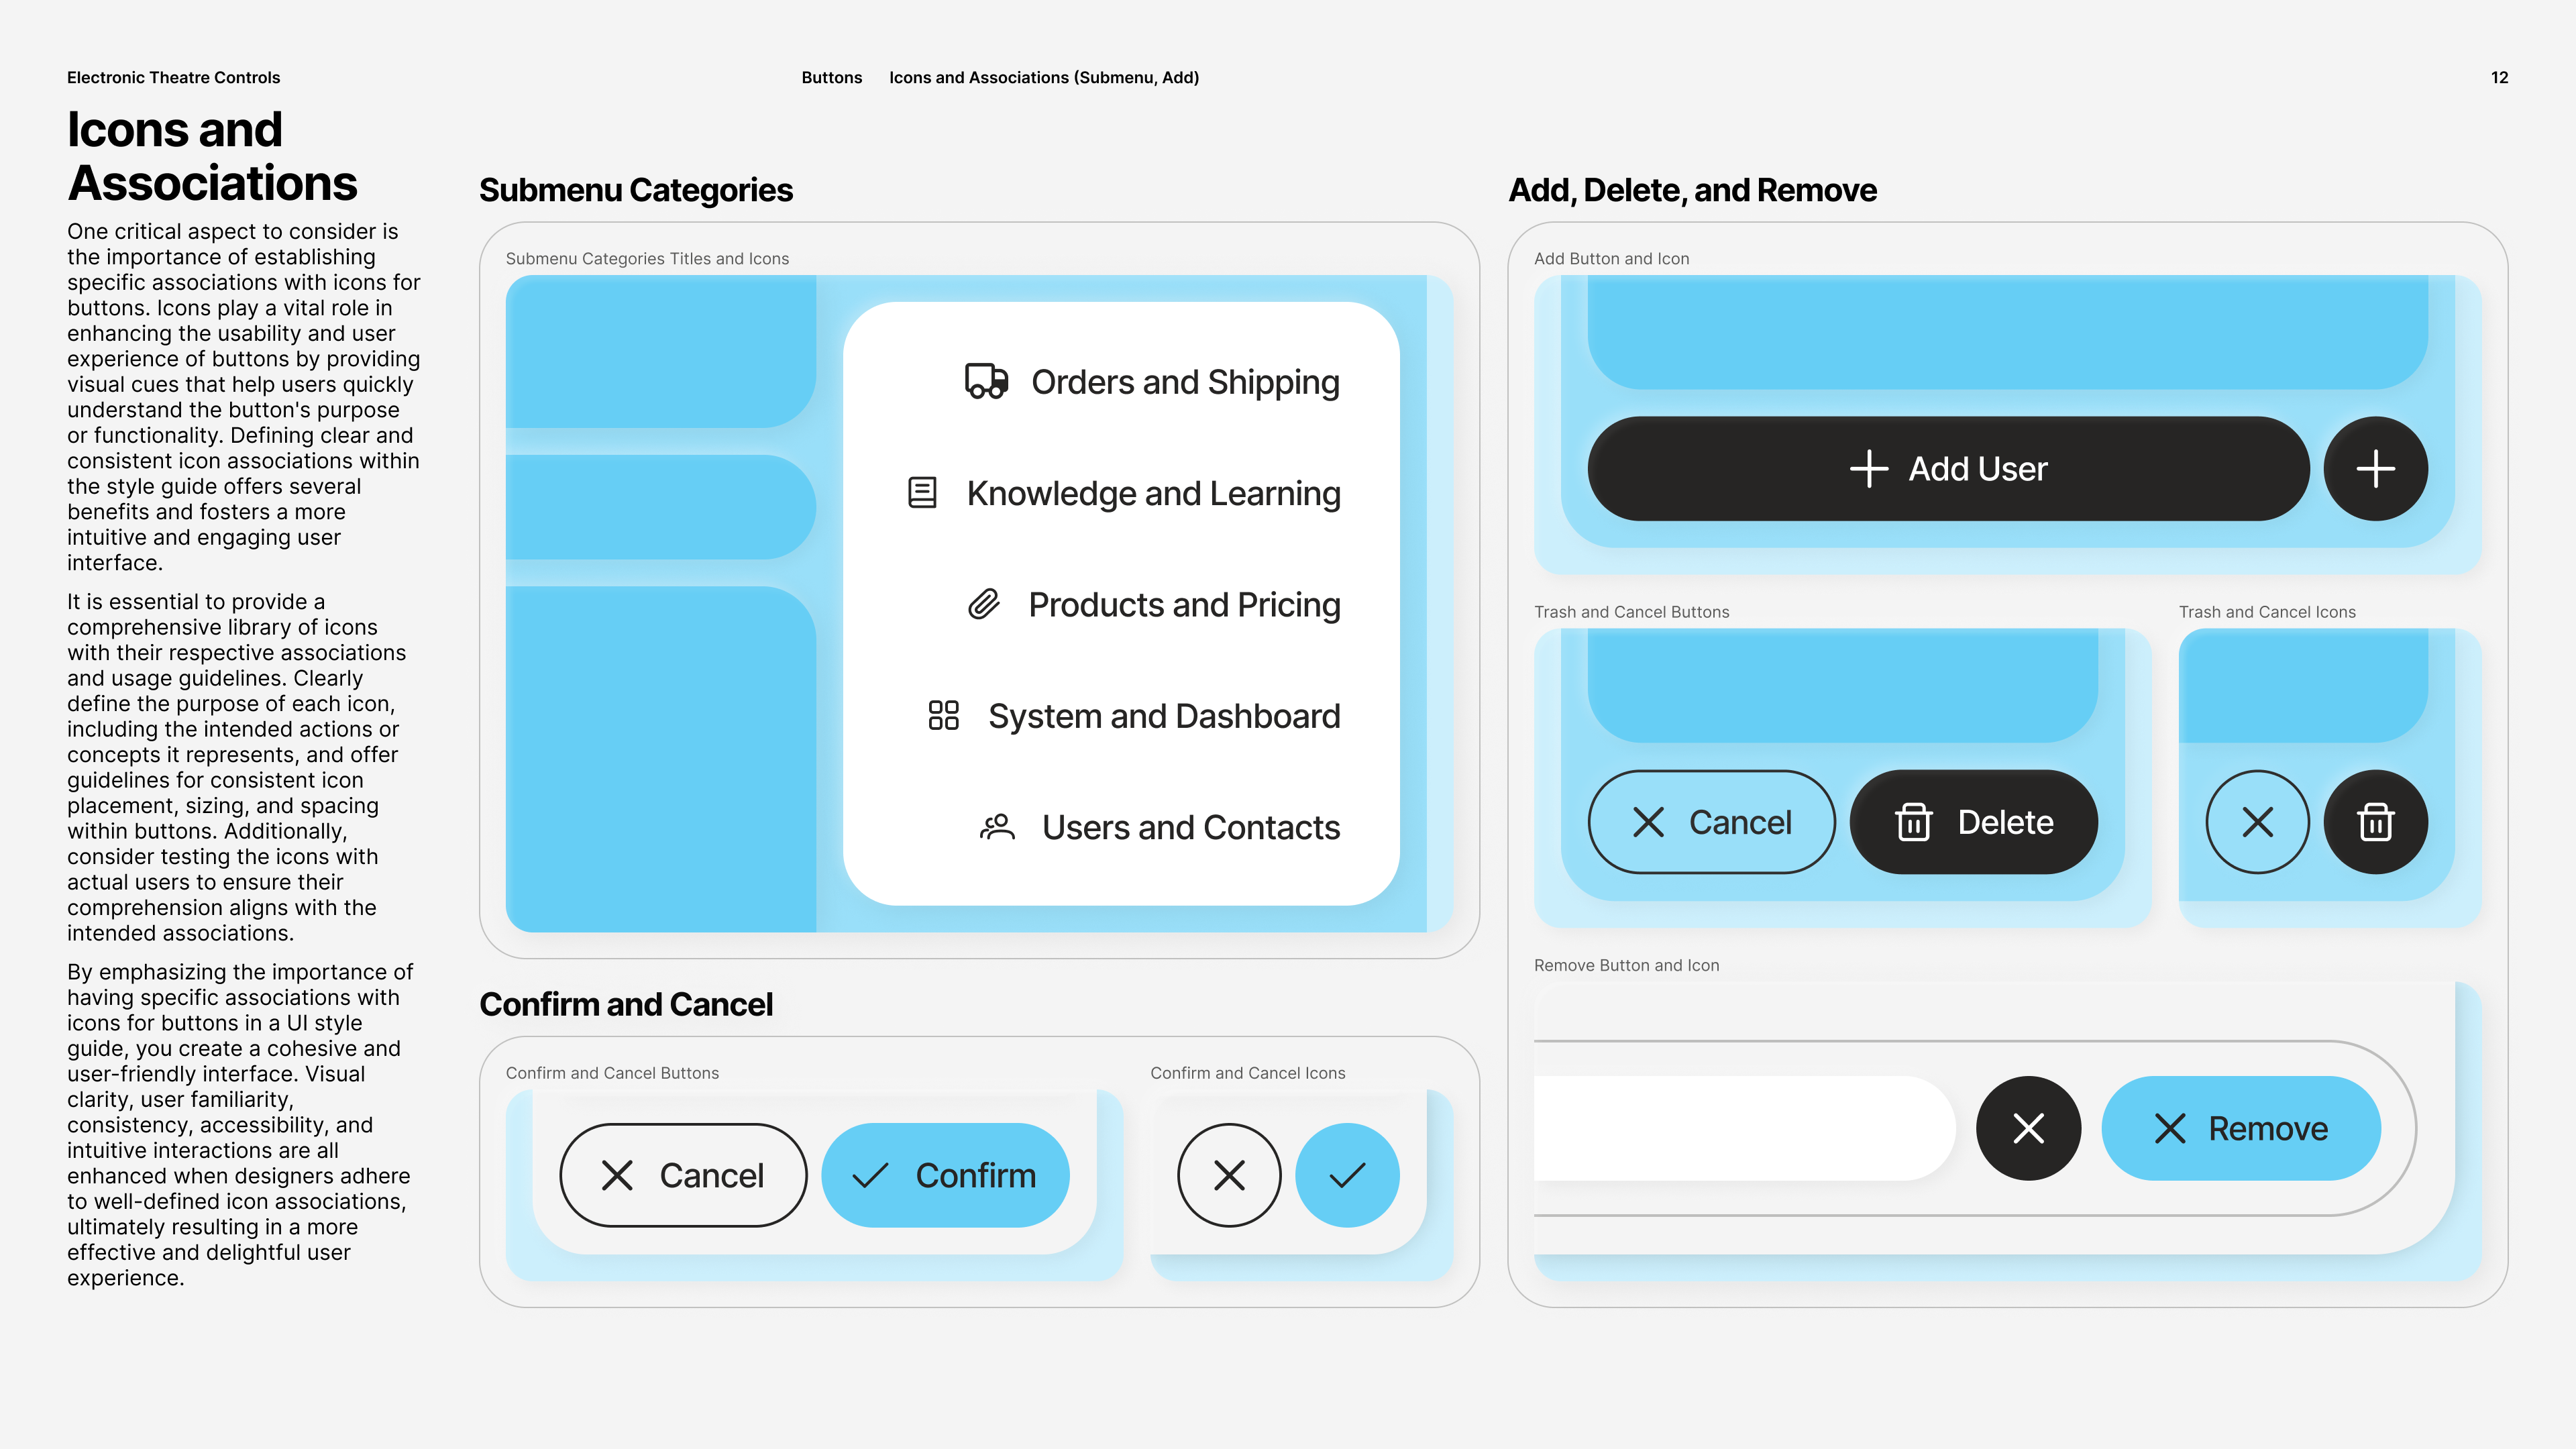Image resolution: width=2576 pixels, height=1449 pixels.
Task: Expand the Add Delete and Remove section
Action: click(x=1691, y=188)
